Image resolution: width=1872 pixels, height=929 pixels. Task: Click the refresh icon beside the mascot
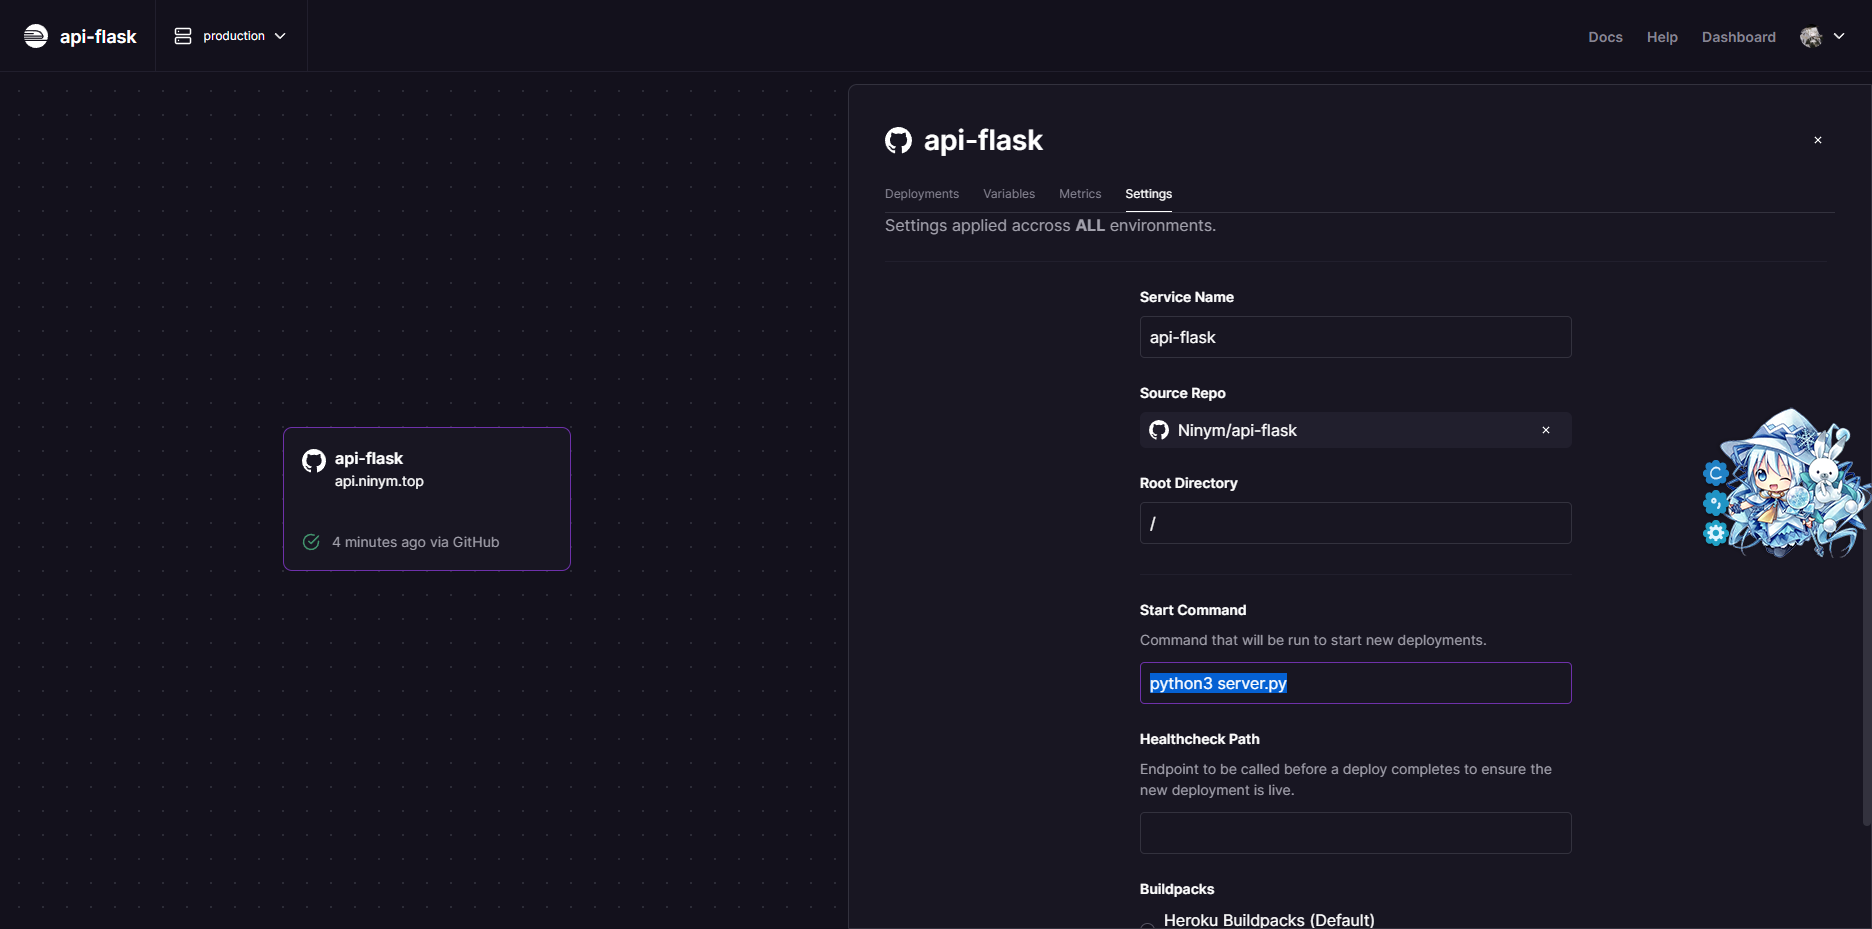click(1716, 472)
